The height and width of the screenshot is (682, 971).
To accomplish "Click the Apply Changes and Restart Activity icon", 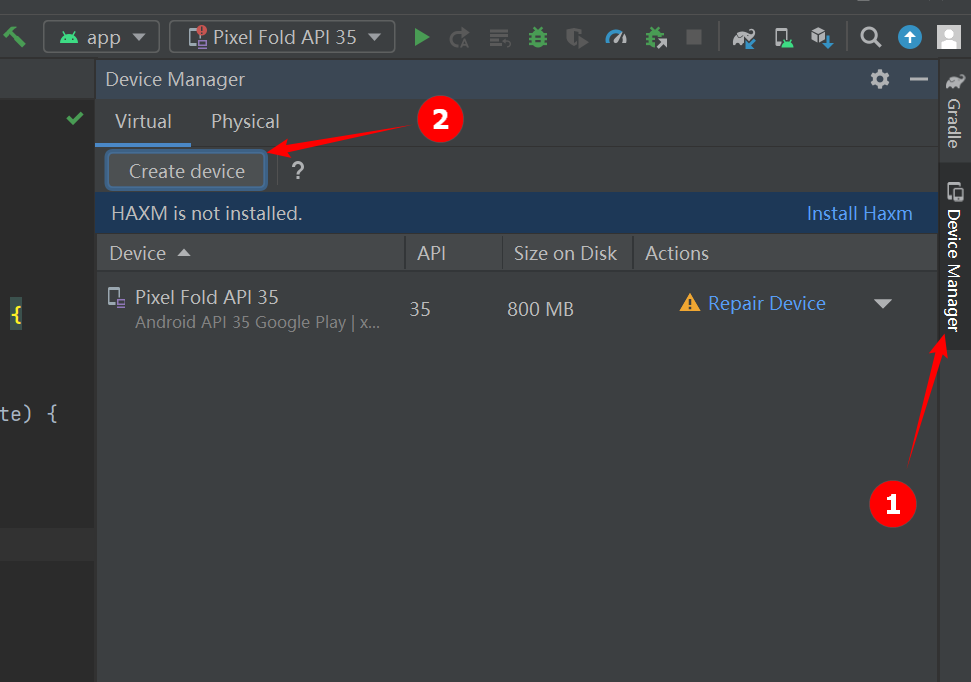I will [x=459, y=38].
